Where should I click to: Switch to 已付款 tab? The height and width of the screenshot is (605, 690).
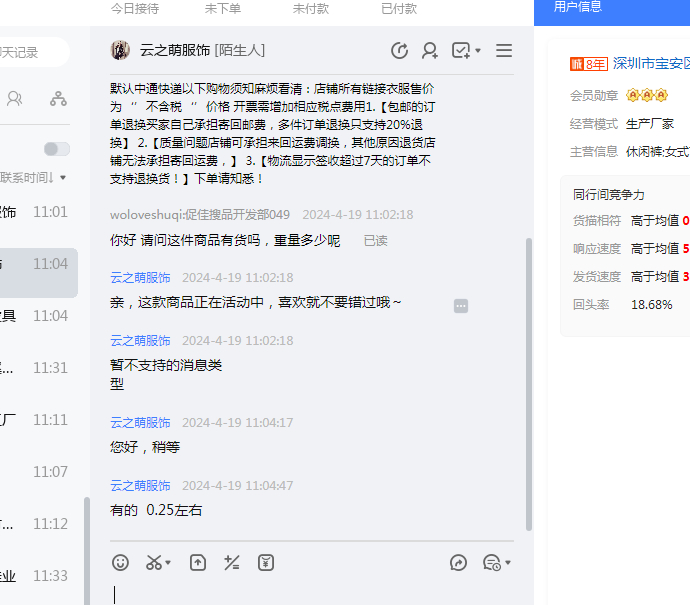[399, 8]
